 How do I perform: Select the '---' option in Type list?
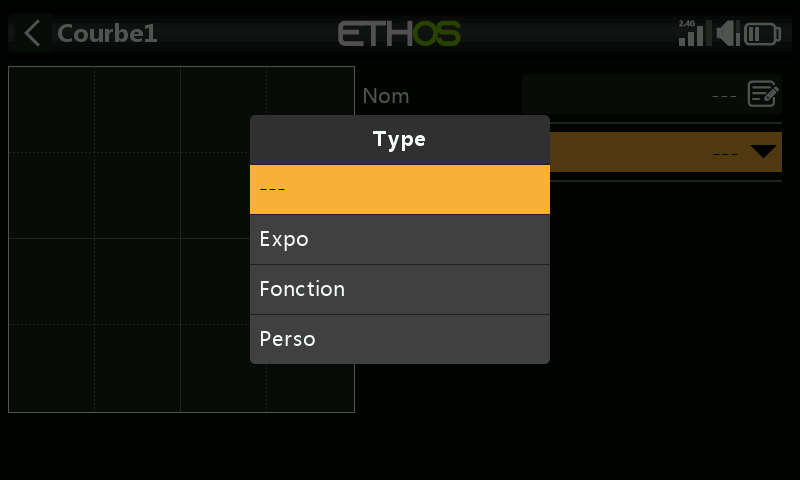pyautogui.click(x=399, y=189)
